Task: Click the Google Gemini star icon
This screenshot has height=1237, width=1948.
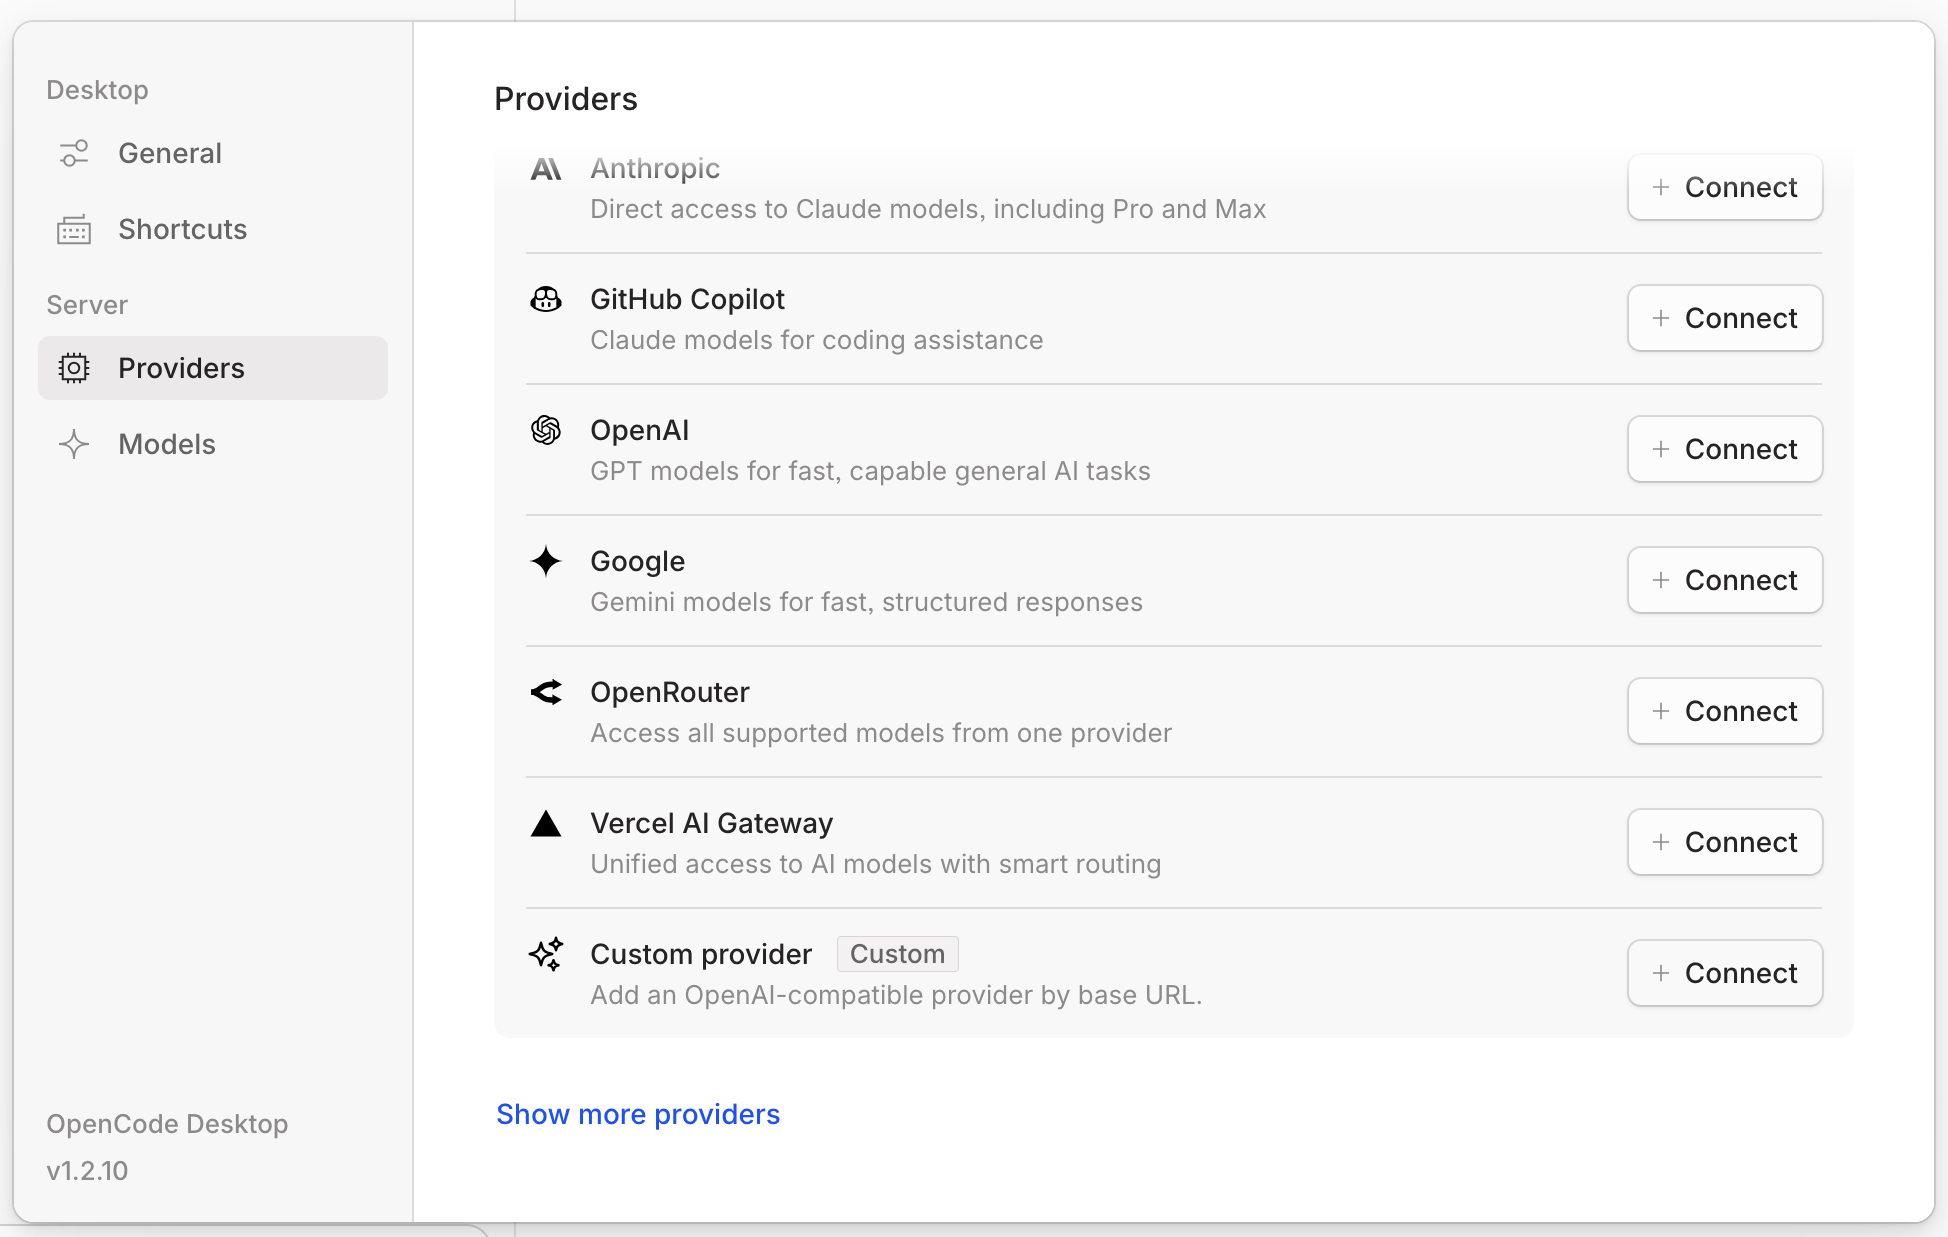Action: point(546,561)
